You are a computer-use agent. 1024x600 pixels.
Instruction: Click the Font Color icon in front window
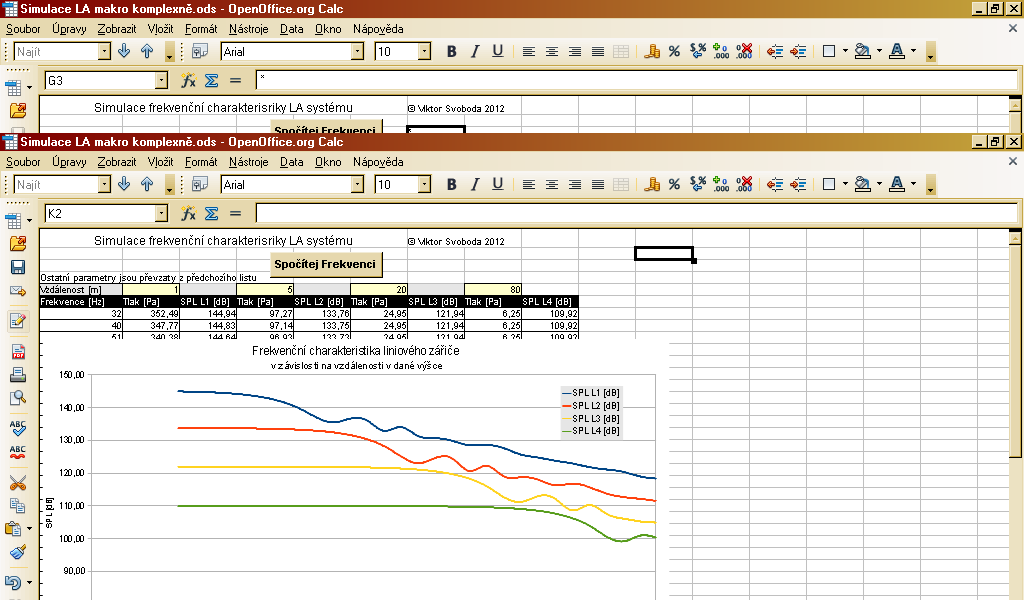click(x=896, y=184)
